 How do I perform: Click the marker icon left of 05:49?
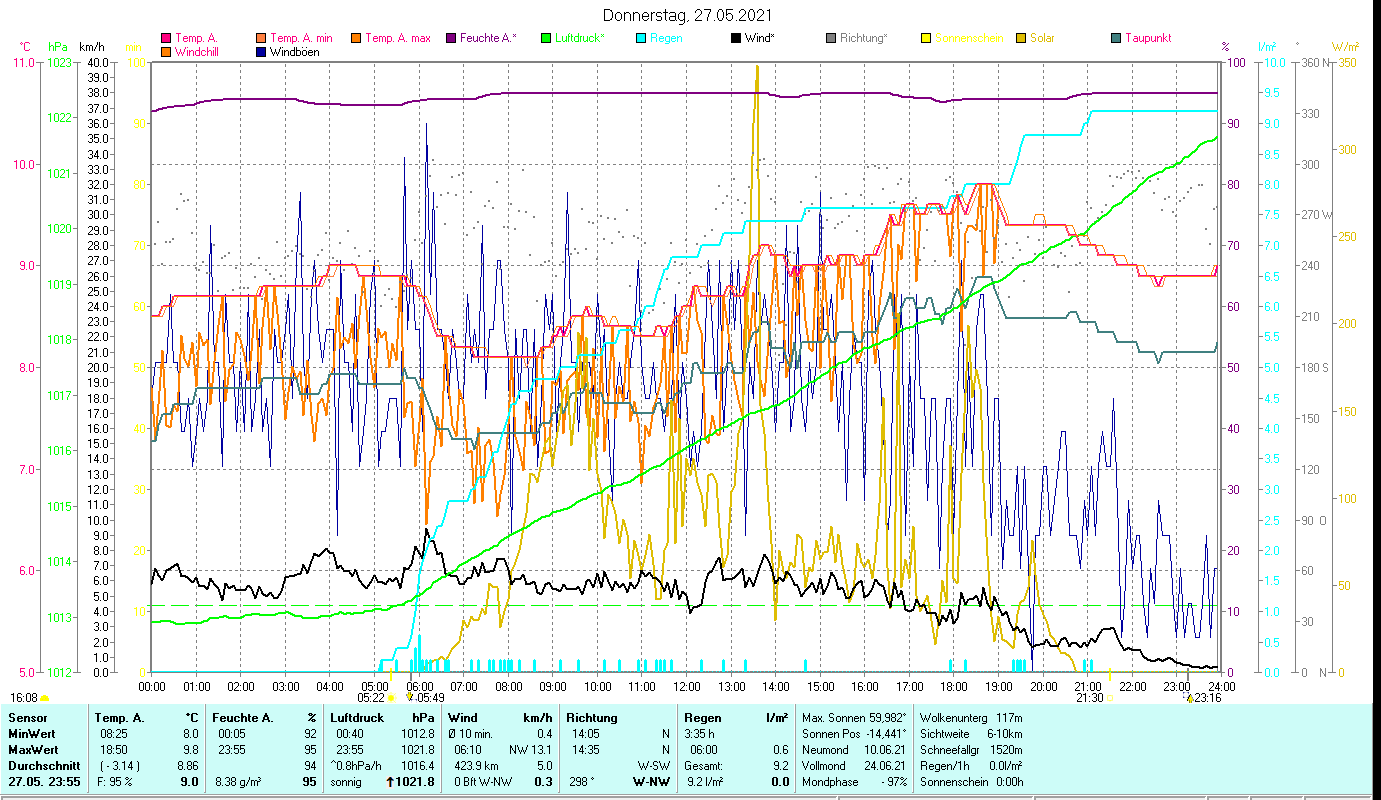[410, 698]
